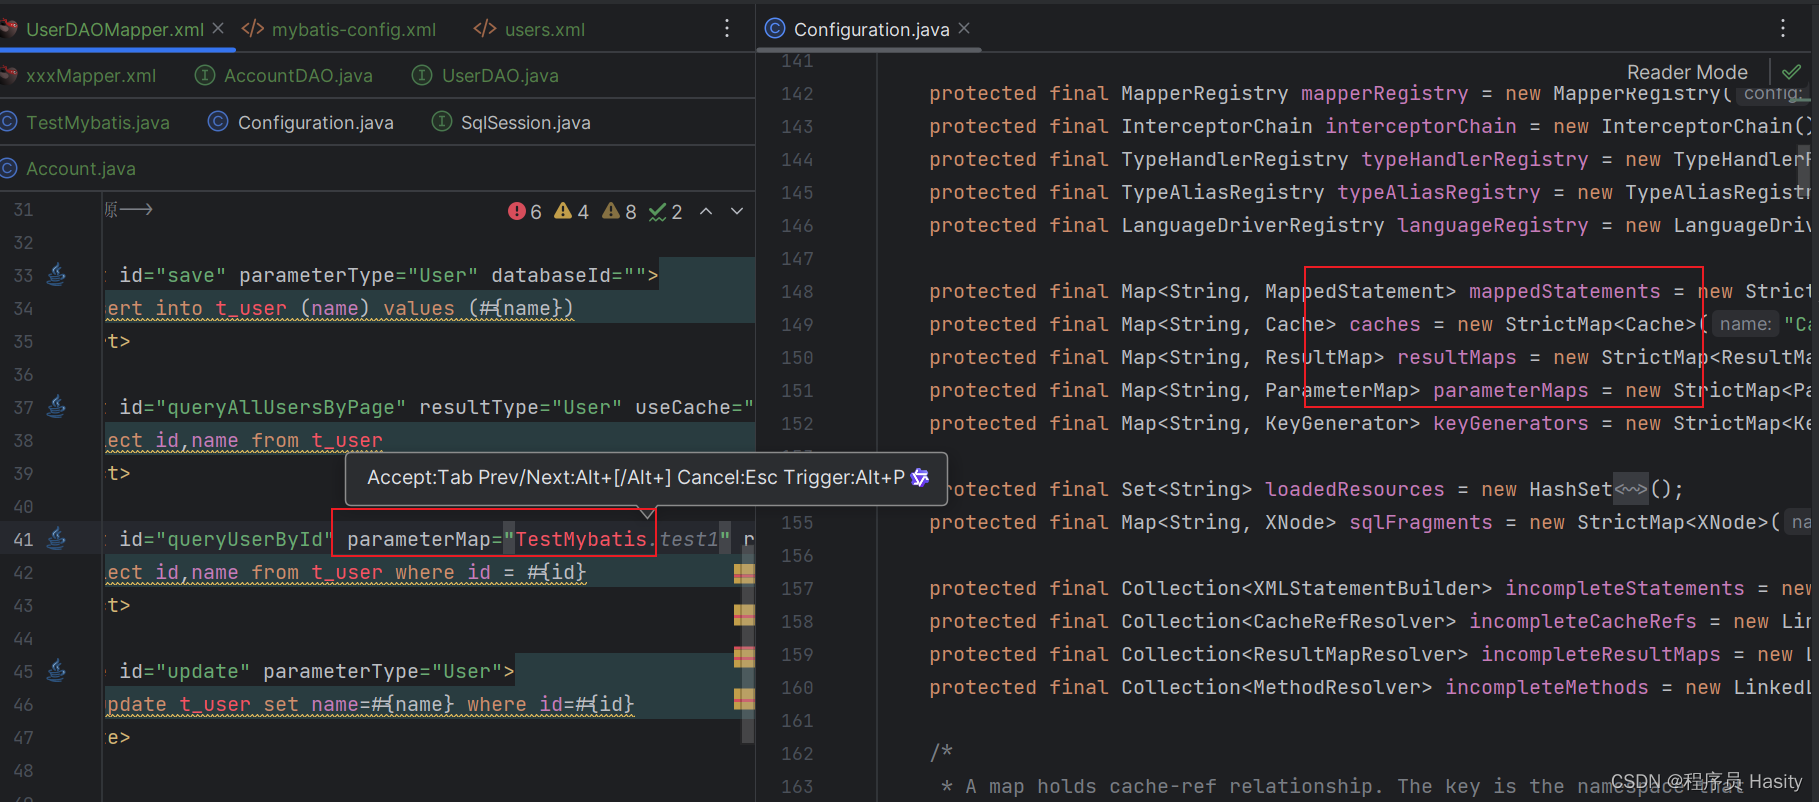The width and height of the screenshot is (1819, 802).
Task: Click the languageRegistry field name
Action: 1492,226
